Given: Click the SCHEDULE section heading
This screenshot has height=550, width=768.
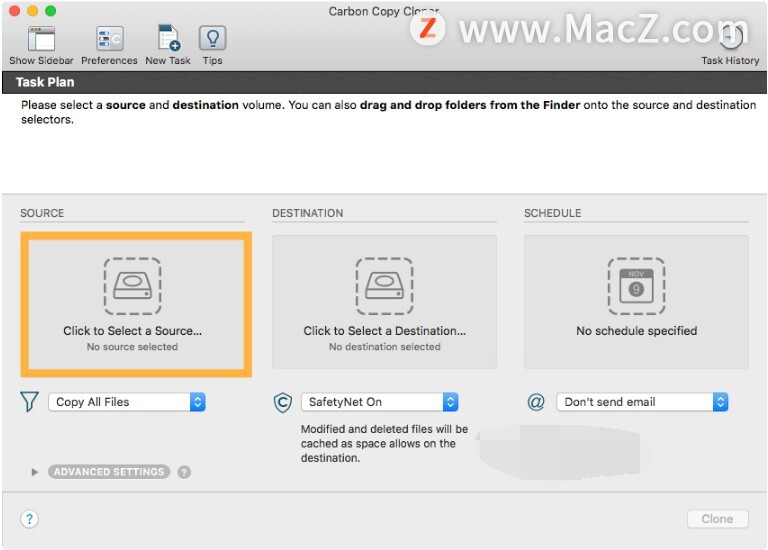Looking at the screenshot, I should click(x=552, y=213).
